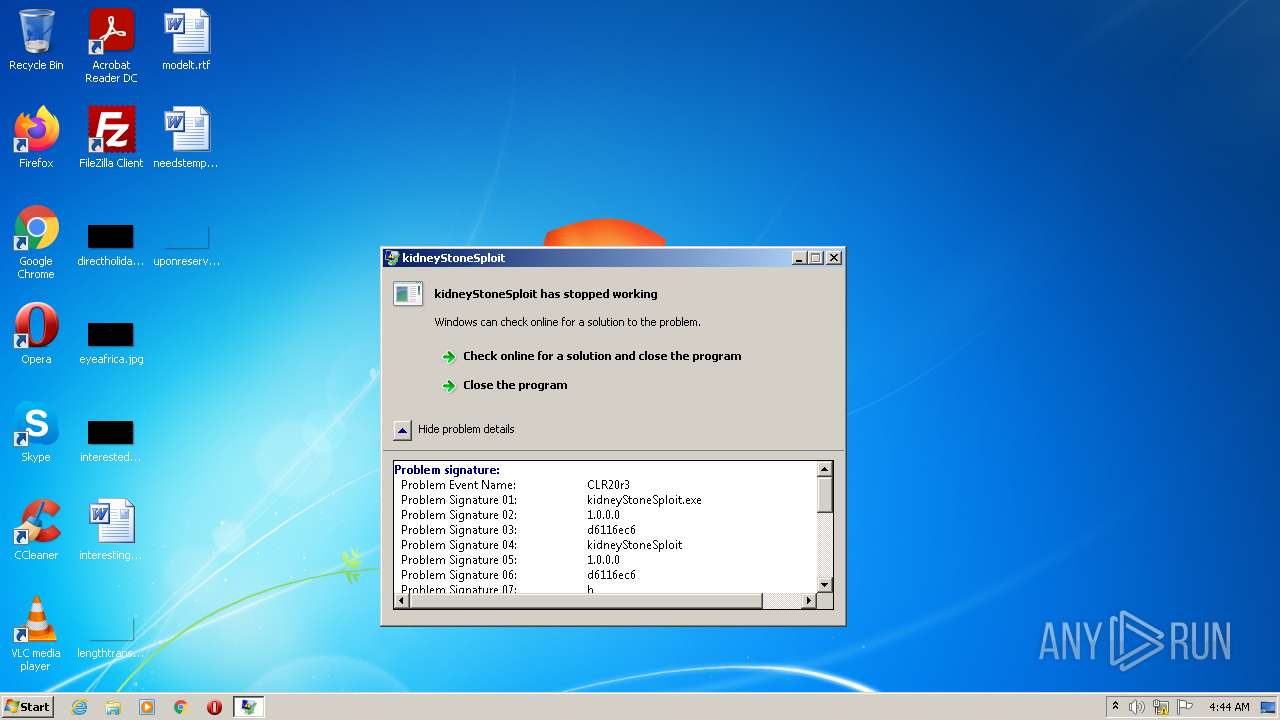
Task: Open Windows Explorer folder in taskbar
Action: (x=113, y=707)
